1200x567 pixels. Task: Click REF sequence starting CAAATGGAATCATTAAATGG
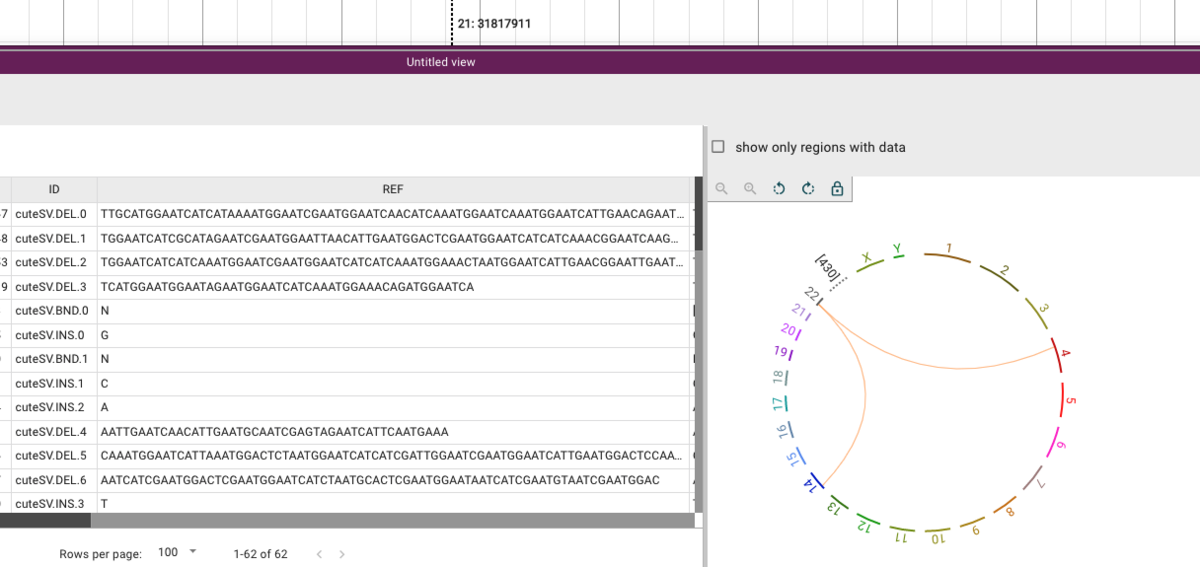click(393, 456)
